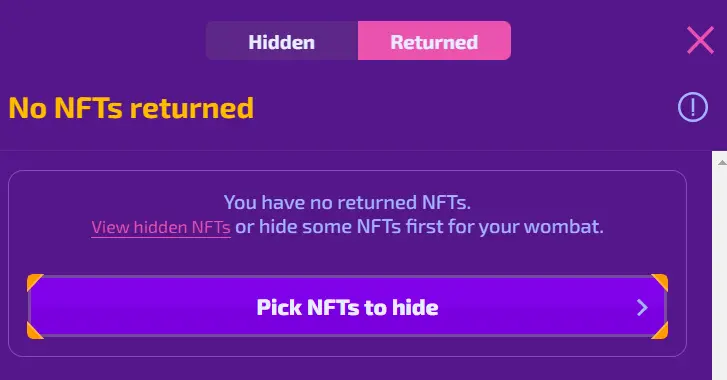The width and height of the screenshot is (727, 380).
Task: Select the Returned tab
Action: coord(434,41)
